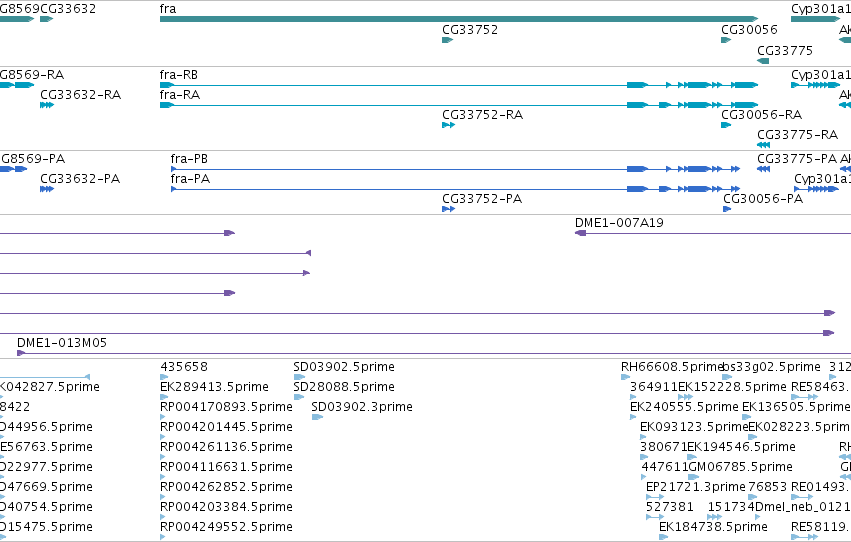Open the CG33752-RA transcript glyph
Viewport: 851px width, 542px height.
448,125
